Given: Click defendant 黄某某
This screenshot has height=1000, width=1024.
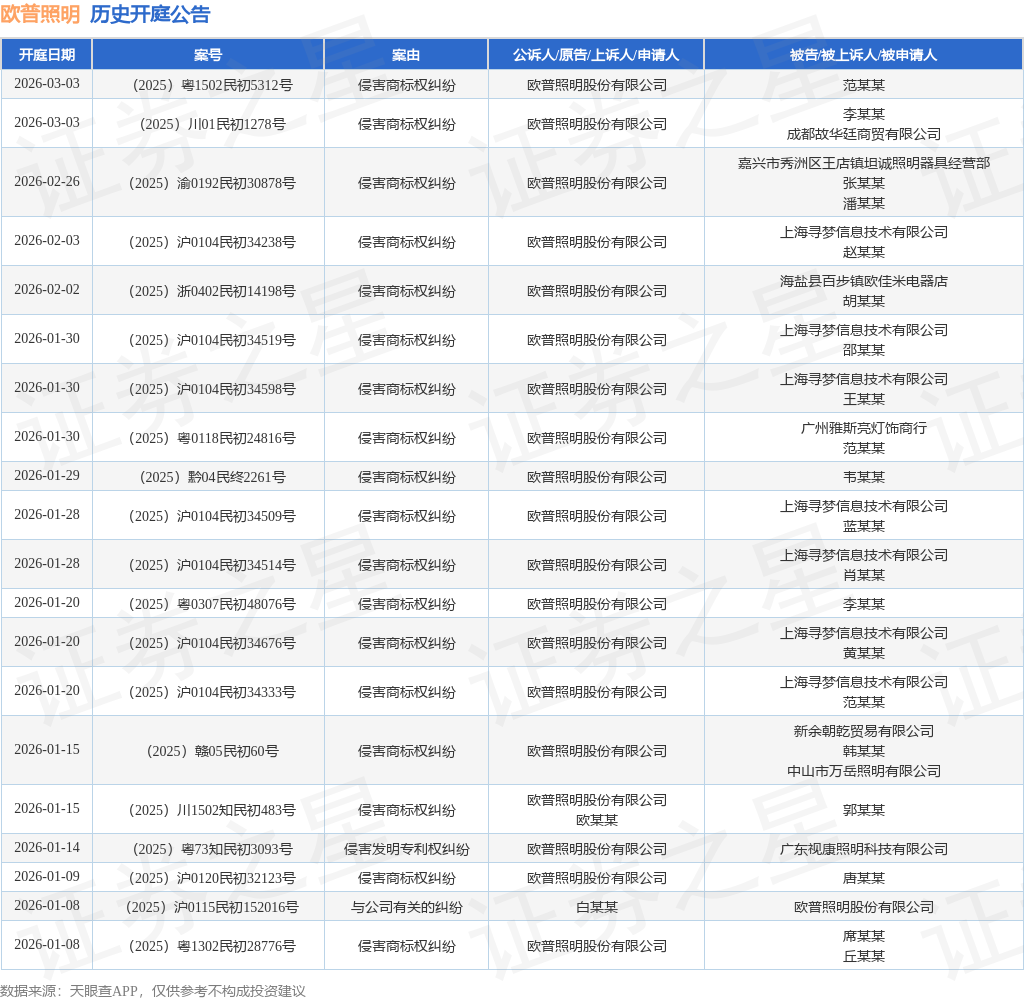Looking at the screenshot, I should click(863, 653).
